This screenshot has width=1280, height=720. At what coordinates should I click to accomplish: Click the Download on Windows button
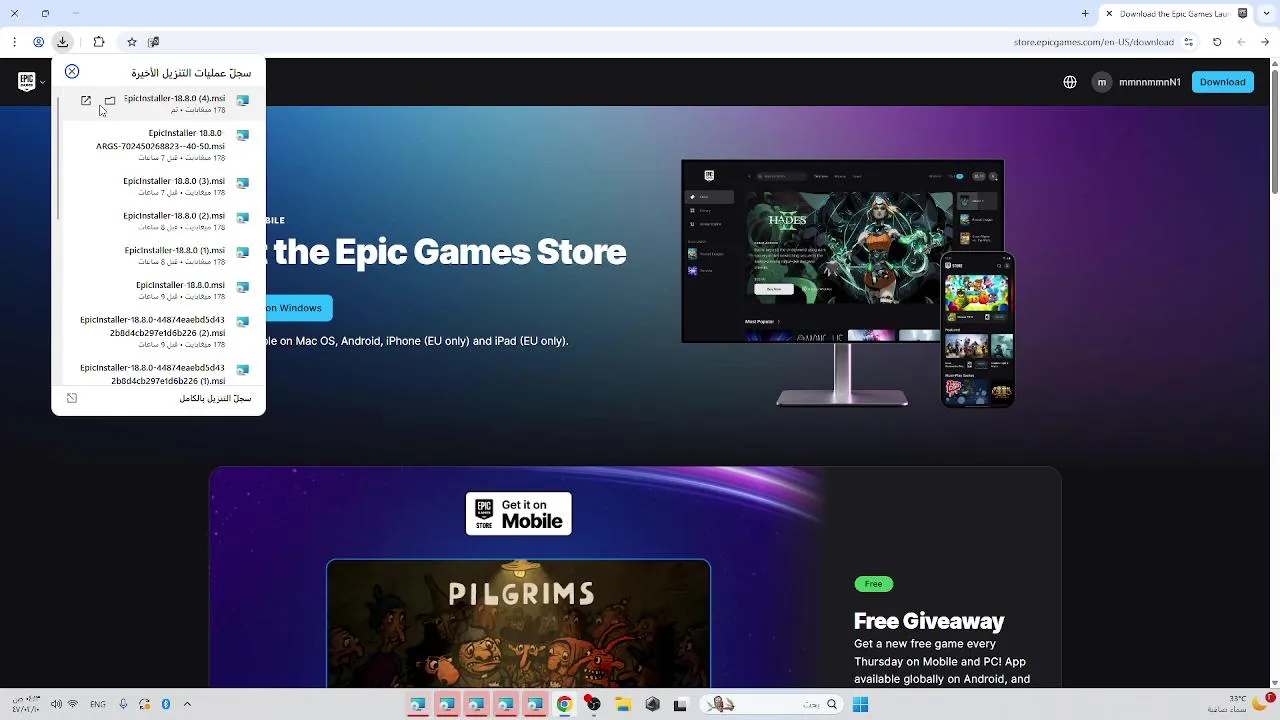297,308
